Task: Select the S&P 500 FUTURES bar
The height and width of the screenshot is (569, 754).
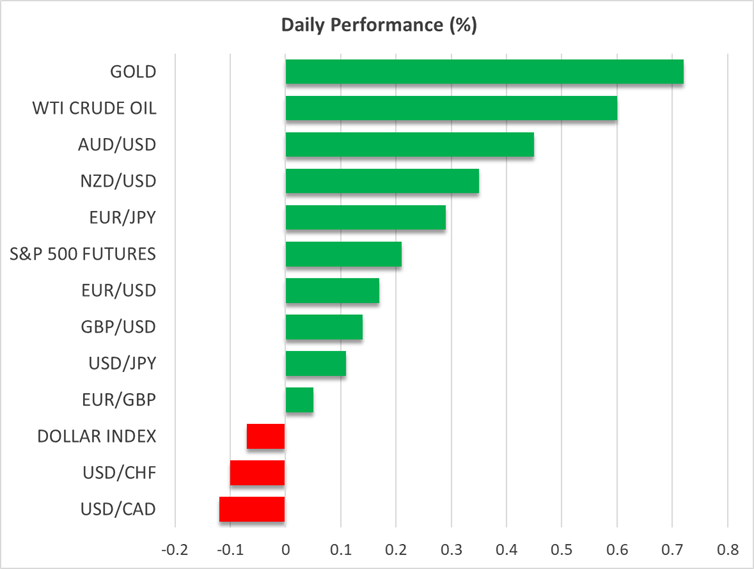Action: point(343,254)
